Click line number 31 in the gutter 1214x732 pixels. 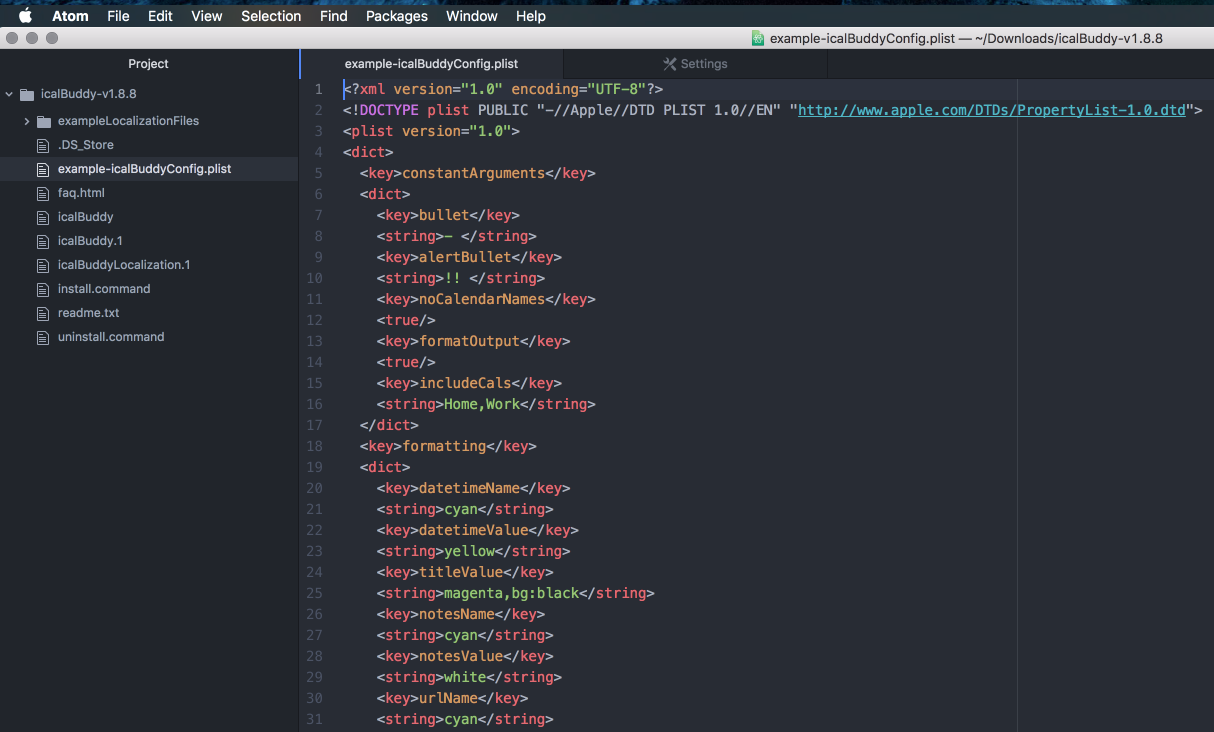314,719
